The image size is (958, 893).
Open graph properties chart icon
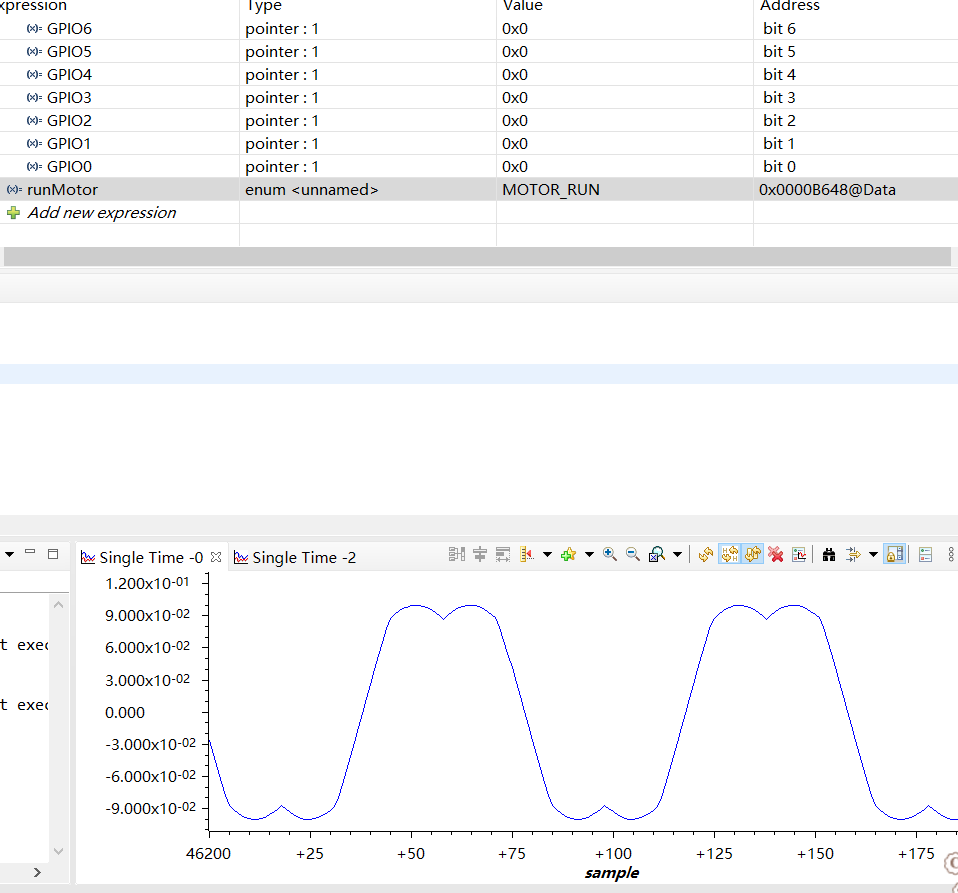coord(799,554)
